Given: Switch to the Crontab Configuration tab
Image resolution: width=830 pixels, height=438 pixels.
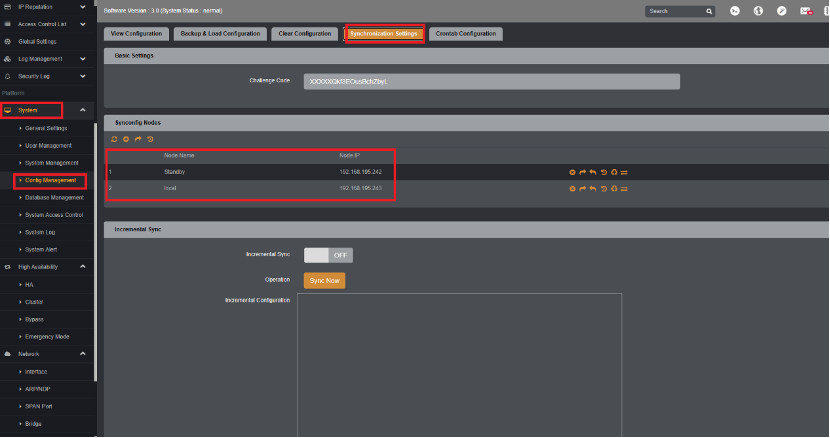Looking at the screenshot, I should (x=466, y=33).
